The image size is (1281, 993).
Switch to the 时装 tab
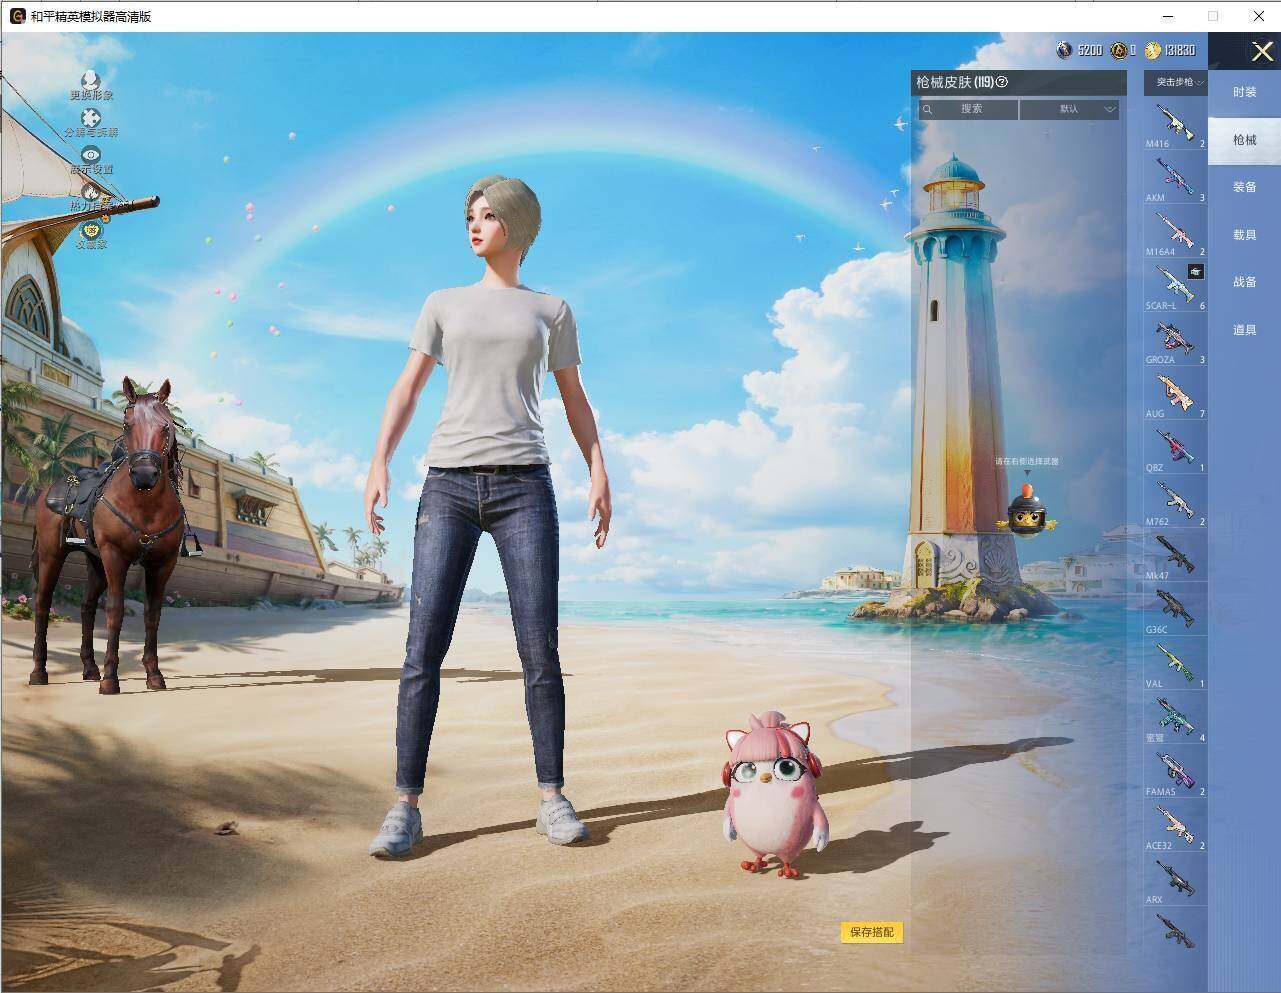(x=1244, y=92)
